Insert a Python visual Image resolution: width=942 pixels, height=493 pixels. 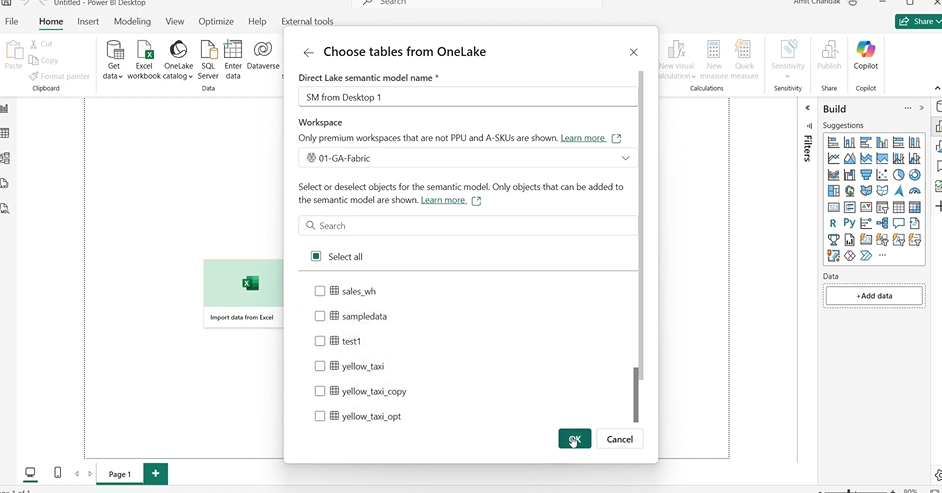(849, 223)
